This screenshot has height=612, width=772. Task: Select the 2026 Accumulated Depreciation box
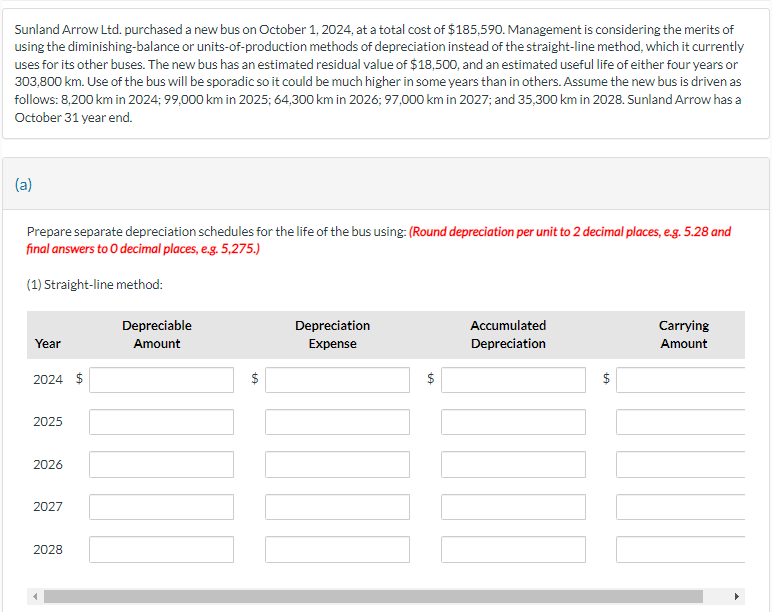(x=514, y=465)
